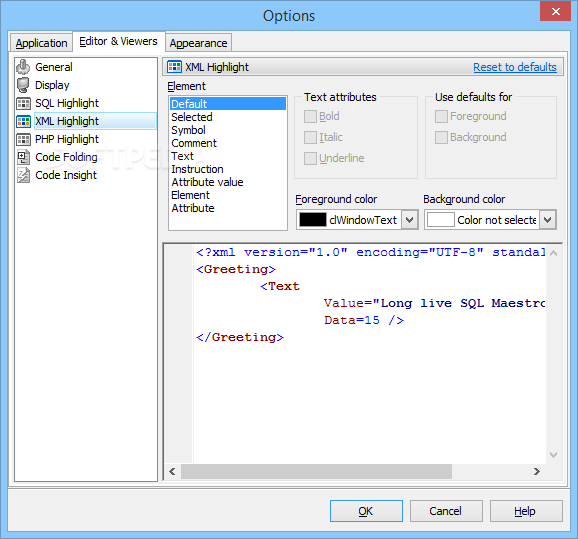Click the <?xml version line in preview

pos(370,252)
